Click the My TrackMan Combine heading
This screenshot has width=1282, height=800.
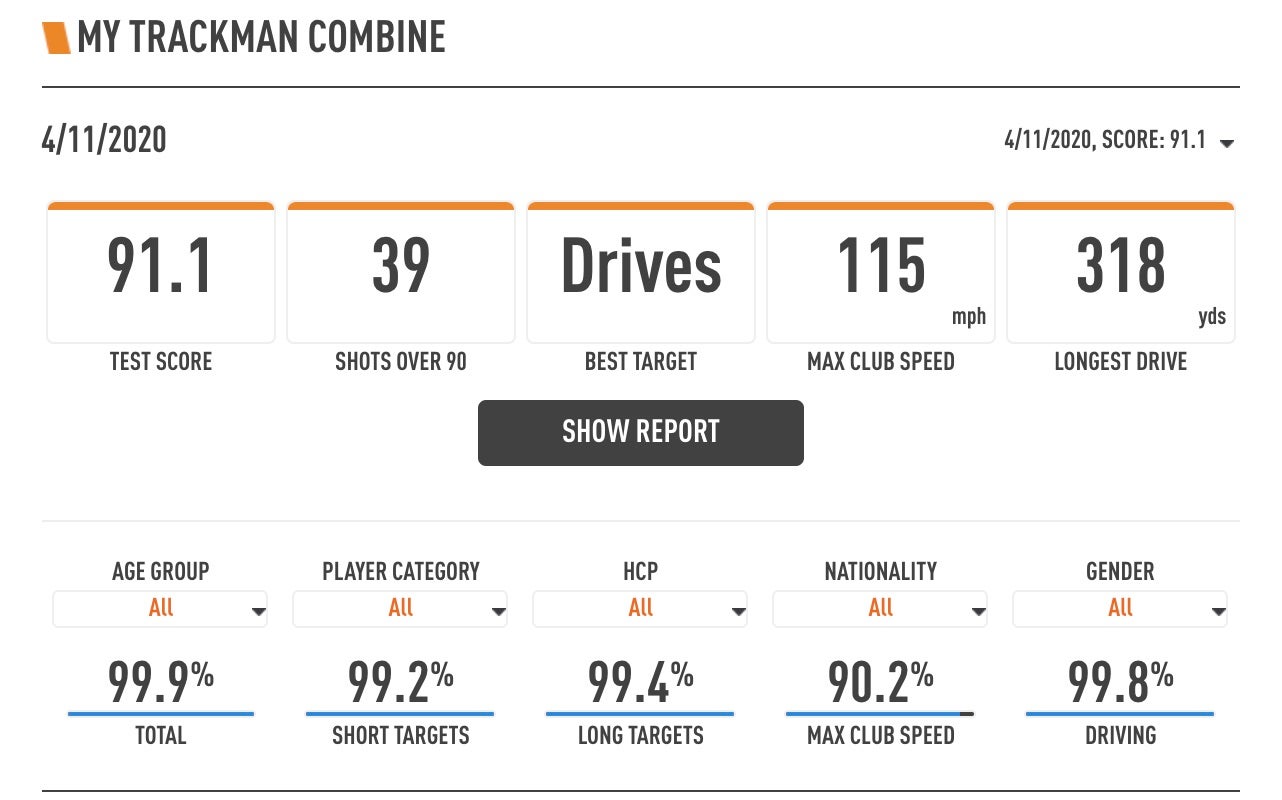click(x=261, y=38)
